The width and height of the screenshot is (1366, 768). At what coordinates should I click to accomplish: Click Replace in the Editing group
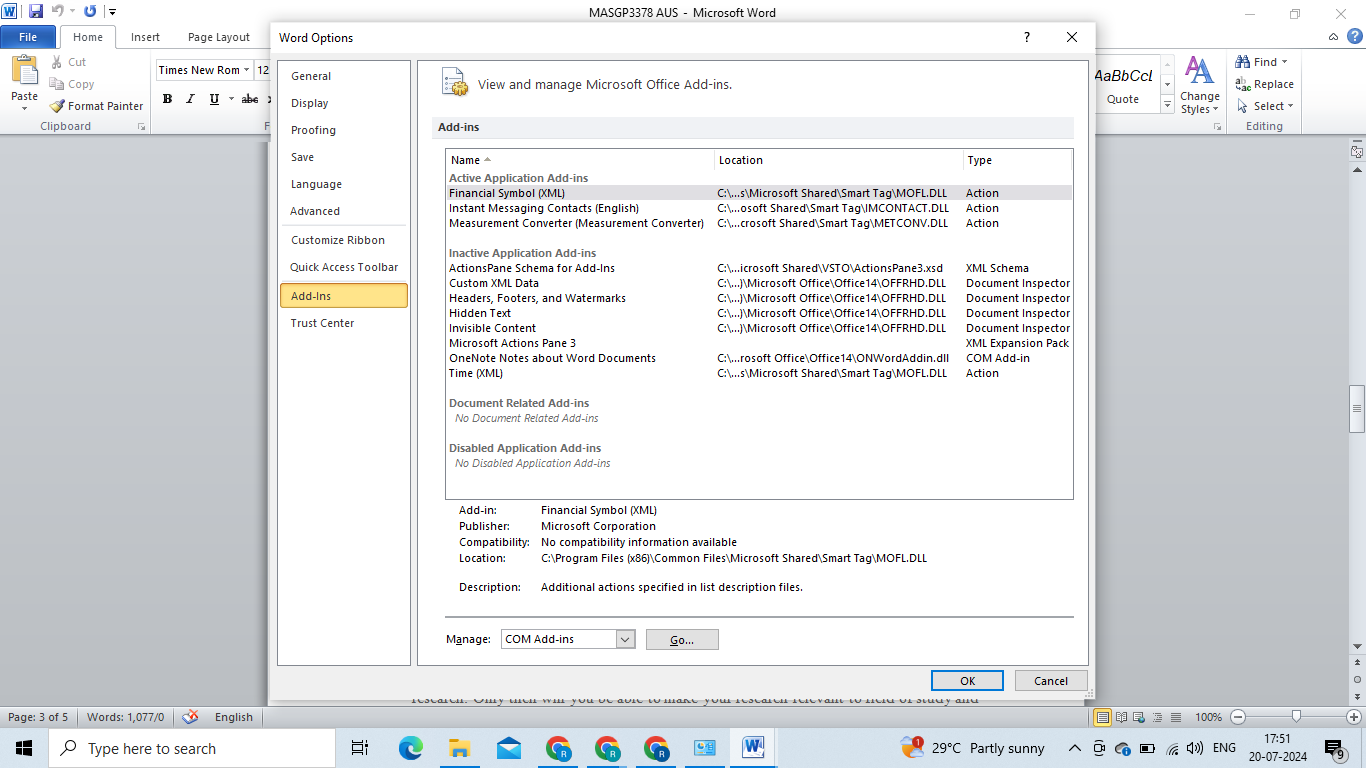click(1265, 84)
